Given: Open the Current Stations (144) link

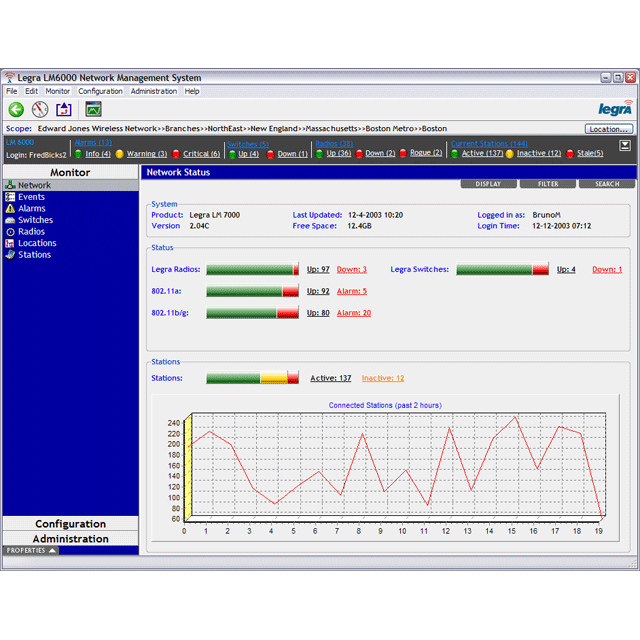Looking at the screenshot, I should pos(489,144).
